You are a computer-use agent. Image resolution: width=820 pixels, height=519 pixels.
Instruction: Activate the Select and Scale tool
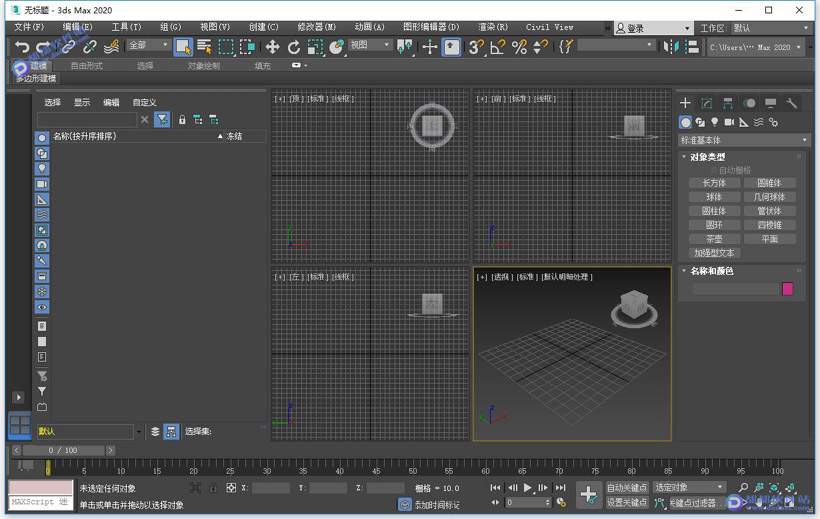315,47
